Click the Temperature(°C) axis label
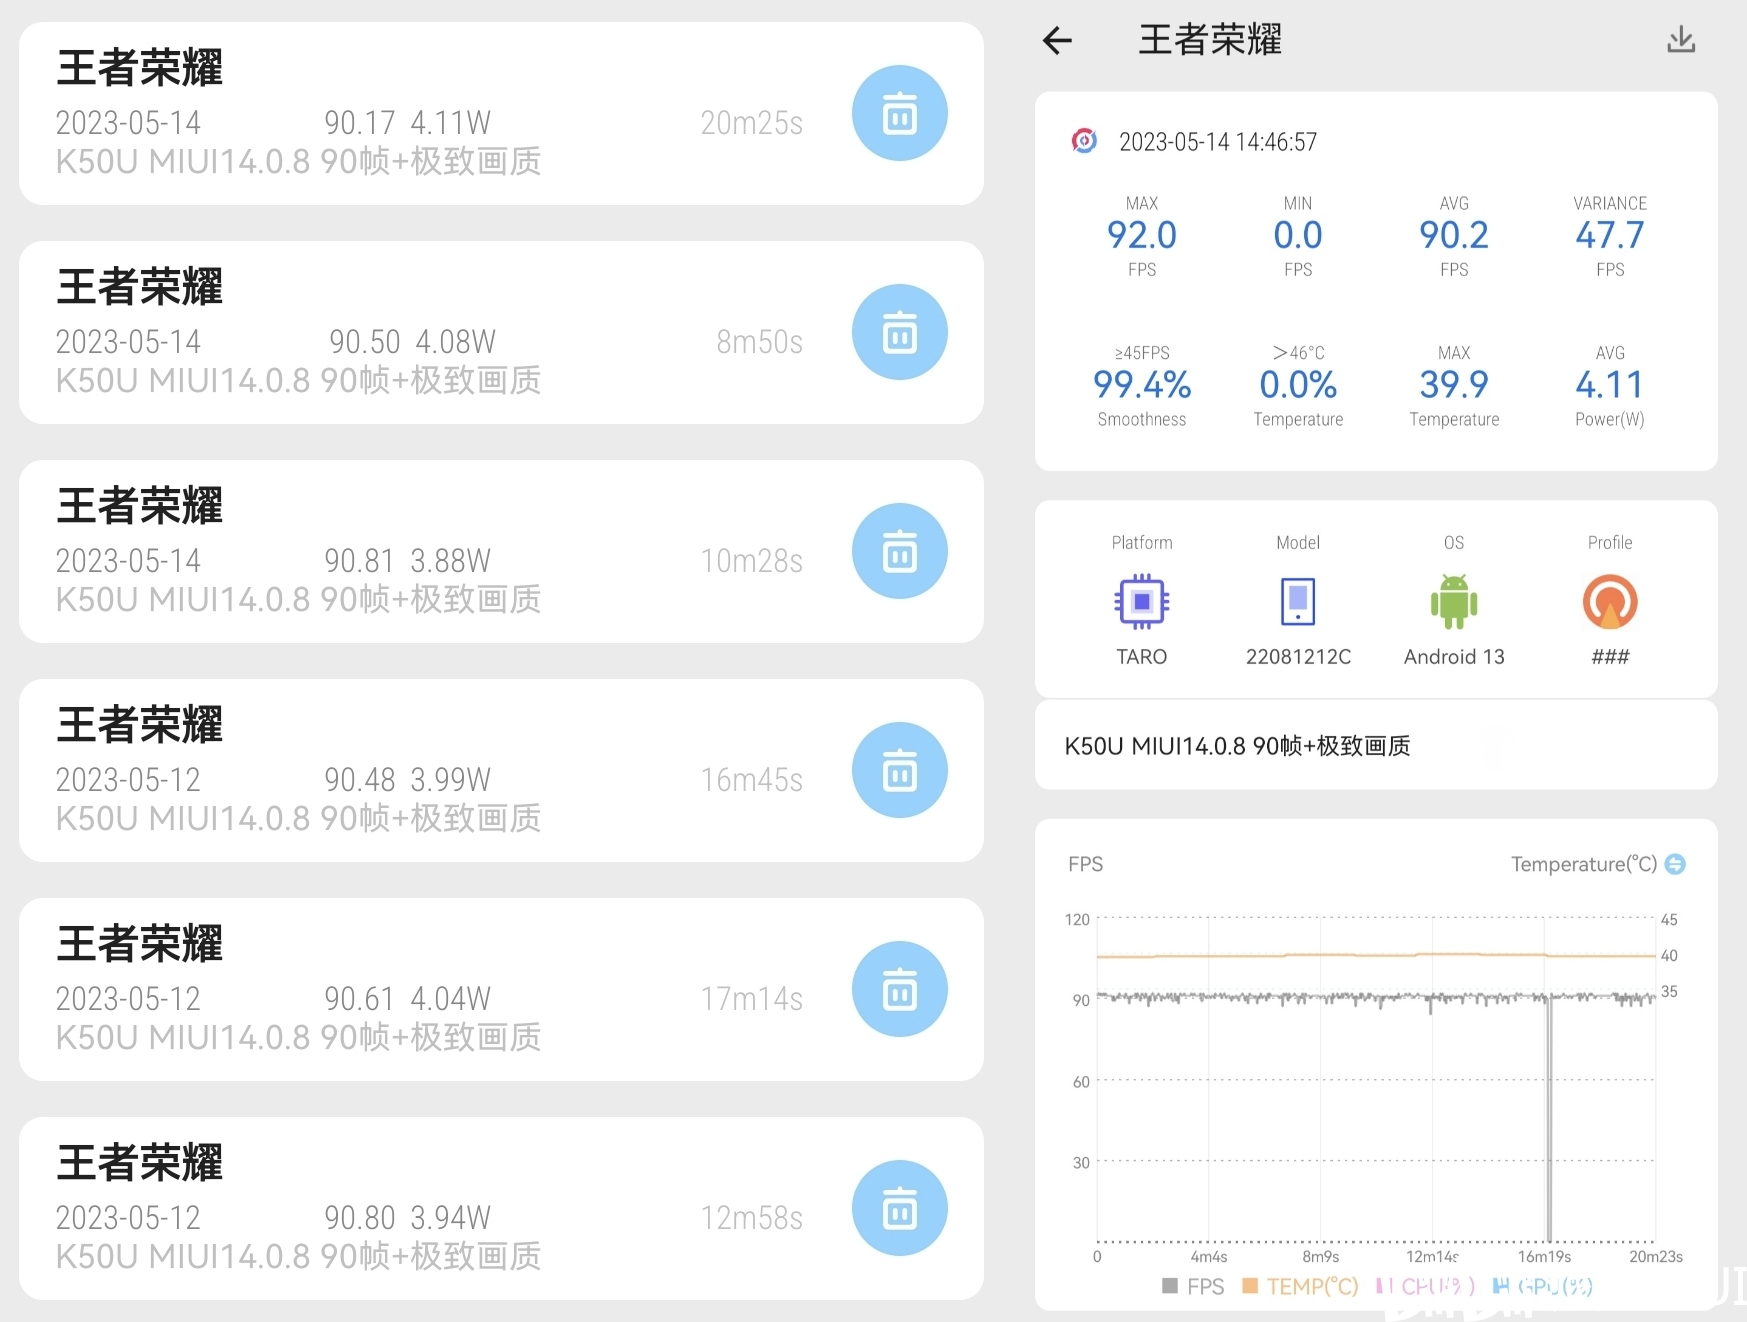The image size is (1747, 1322). point(1584,864)
